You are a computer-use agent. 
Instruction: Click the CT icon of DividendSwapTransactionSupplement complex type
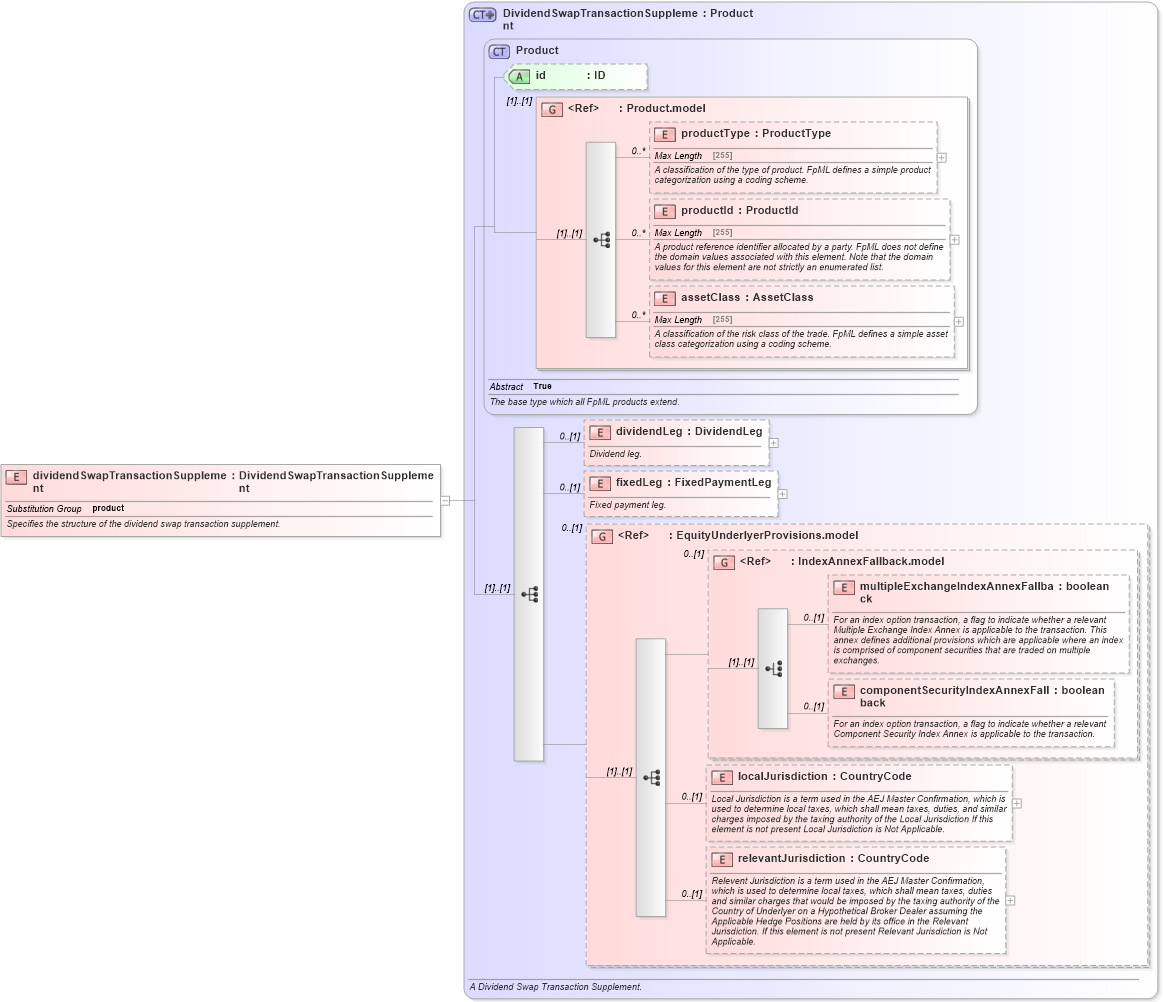(482, 15)
